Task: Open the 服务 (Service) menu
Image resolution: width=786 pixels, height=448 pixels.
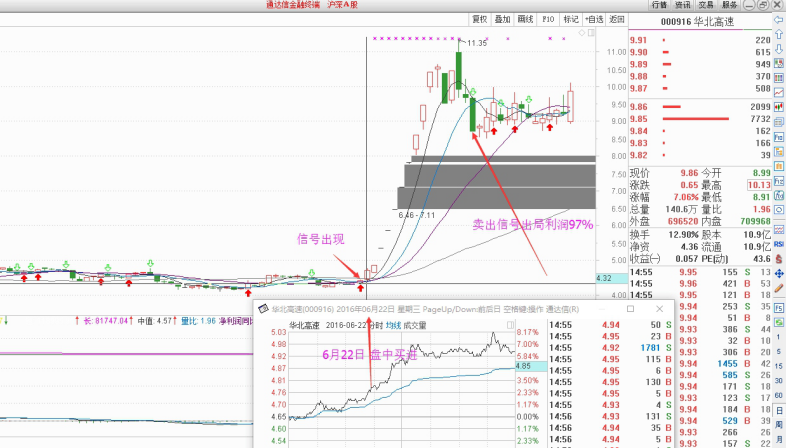Action: point(729,5)
